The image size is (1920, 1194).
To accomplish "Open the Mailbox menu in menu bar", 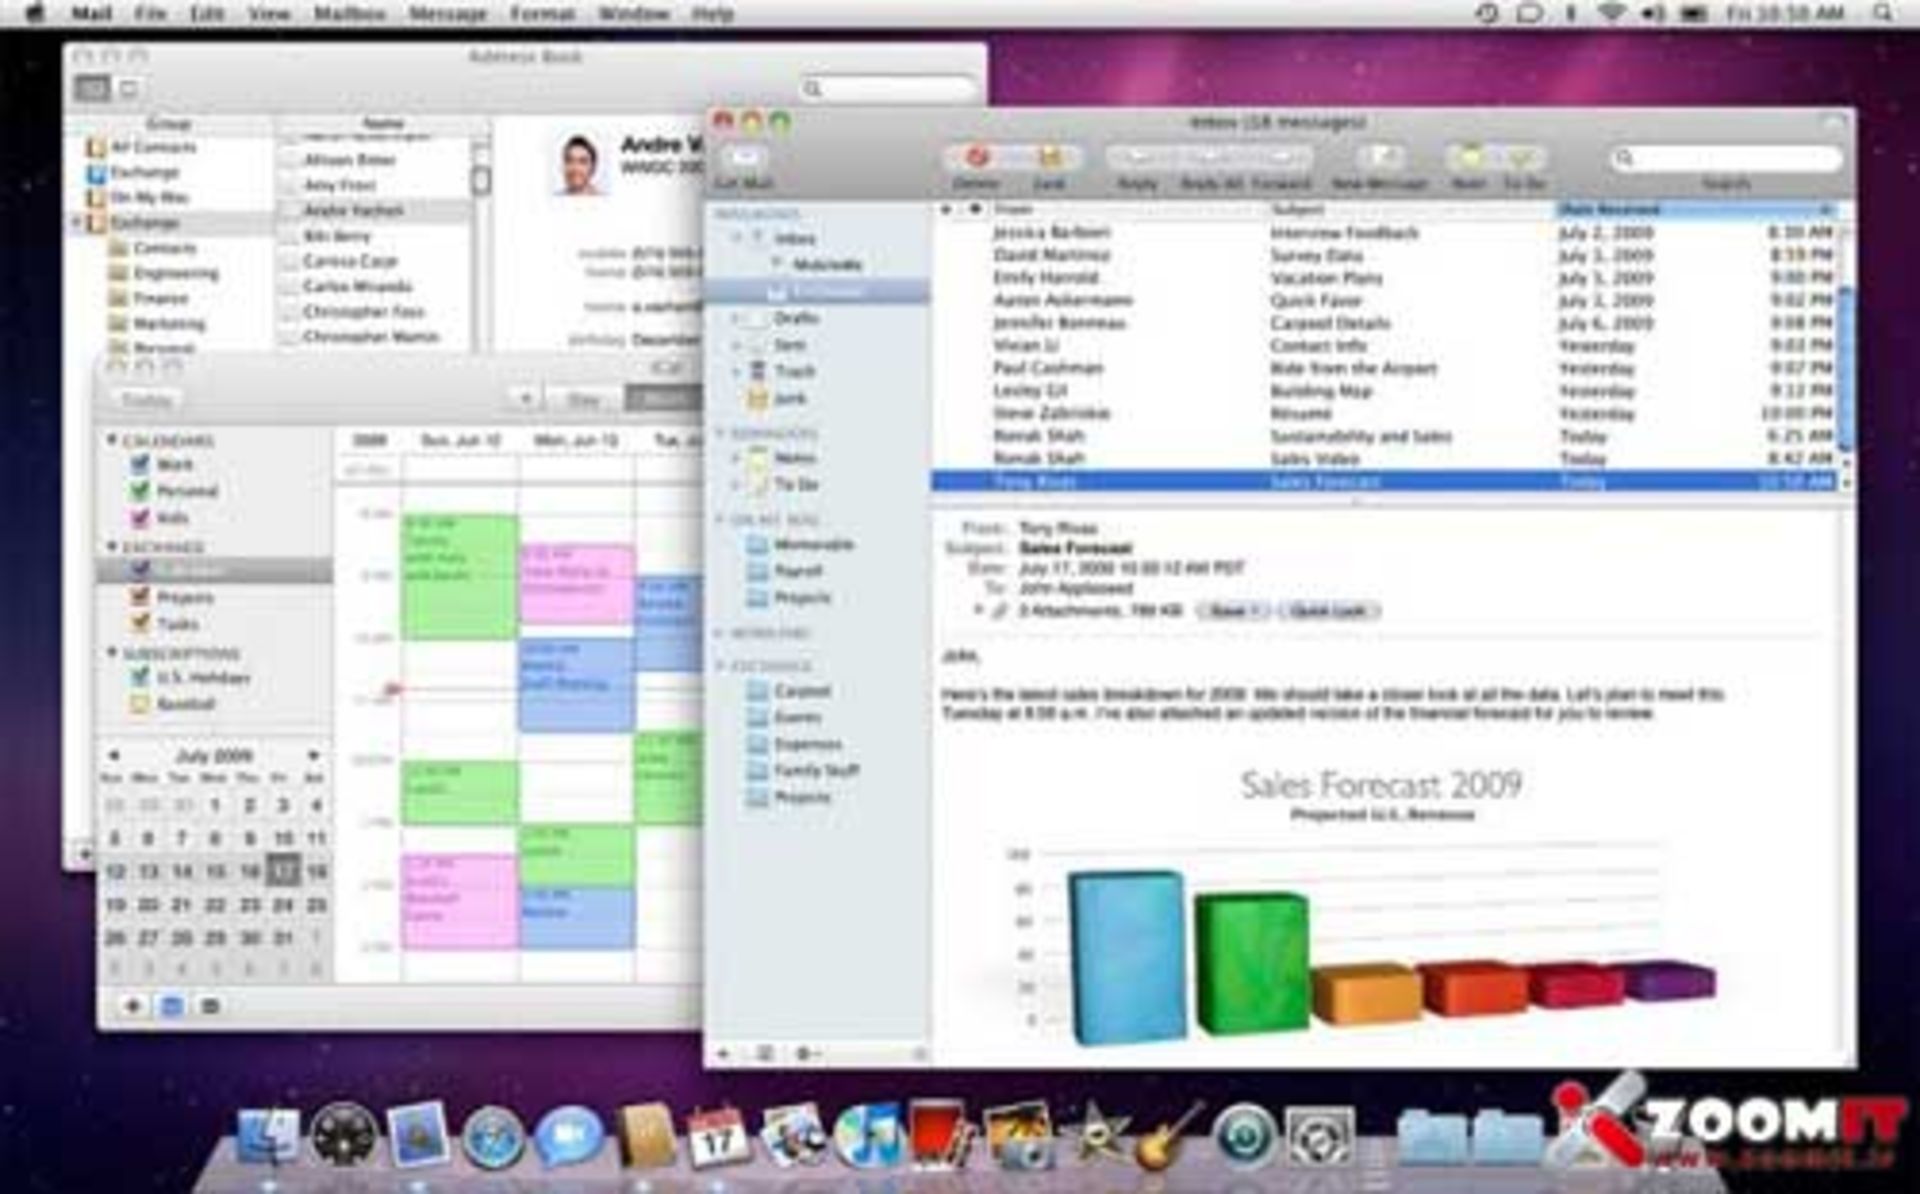I will (349, 14).
